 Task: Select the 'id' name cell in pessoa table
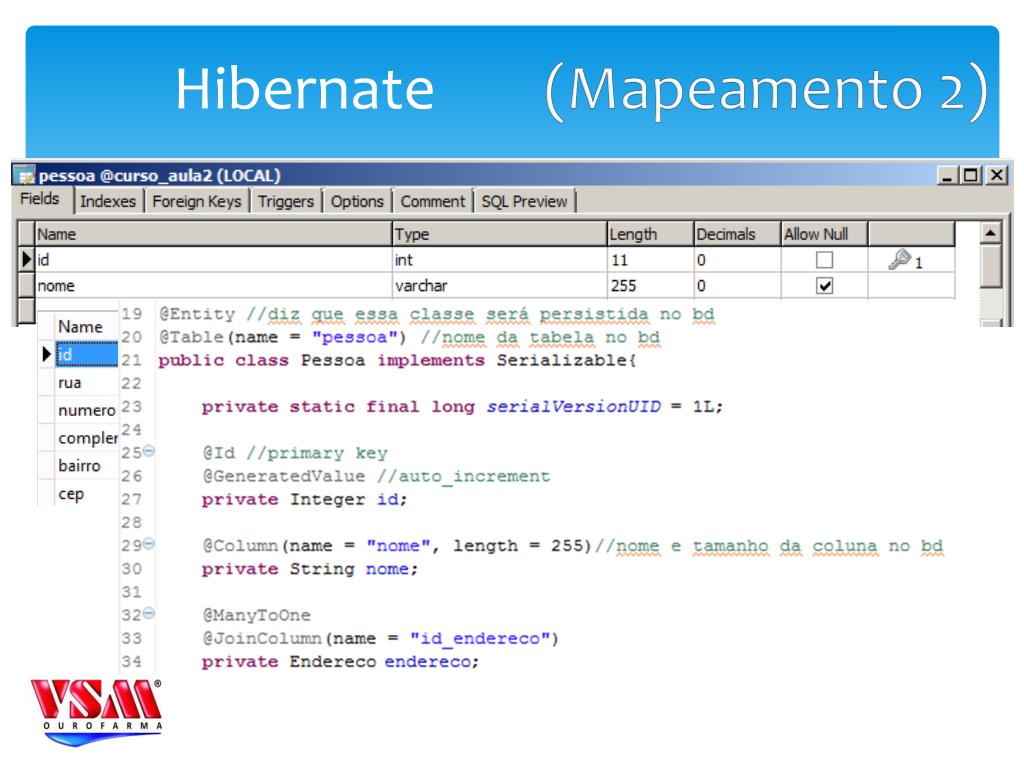[213, 260]
